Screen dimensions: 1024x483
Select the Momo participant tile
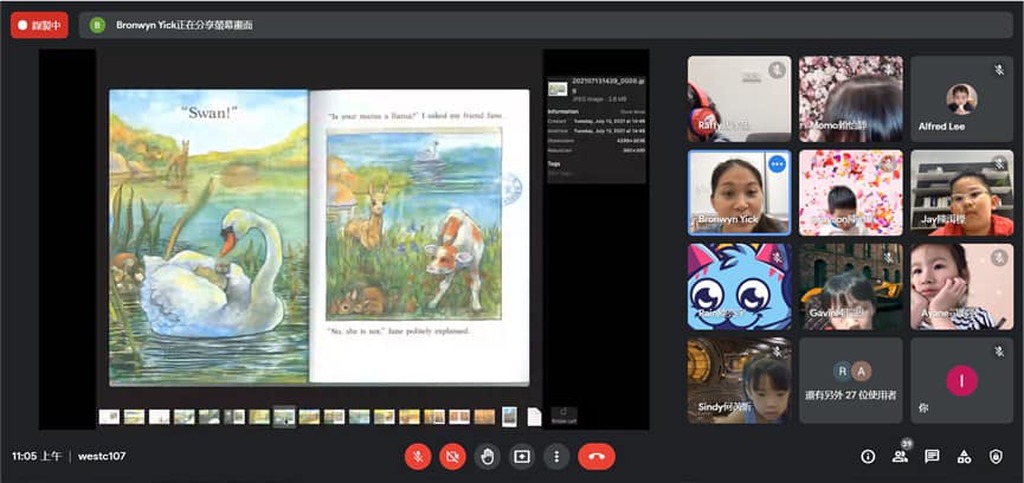coord(851,99)
